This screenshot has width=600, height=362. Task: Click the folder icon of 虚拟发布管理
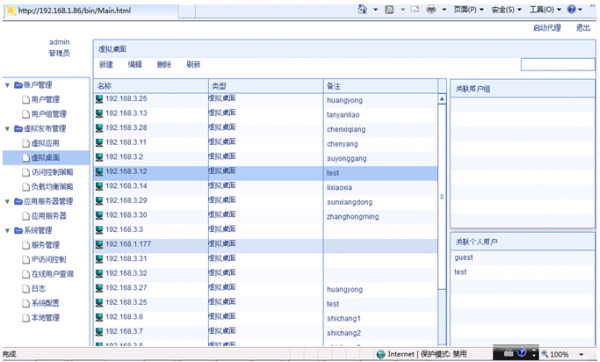pyautogui.click(x=18, y=129)
